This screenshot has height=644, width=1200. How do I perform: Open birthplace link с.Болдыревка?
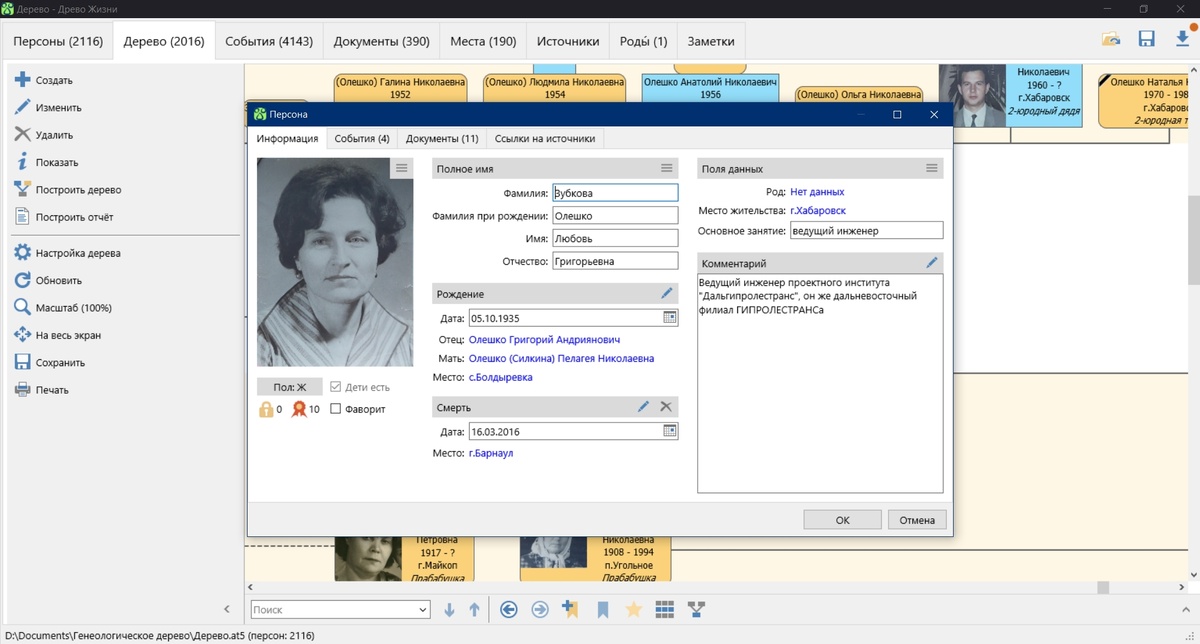[x=501, y=377]
